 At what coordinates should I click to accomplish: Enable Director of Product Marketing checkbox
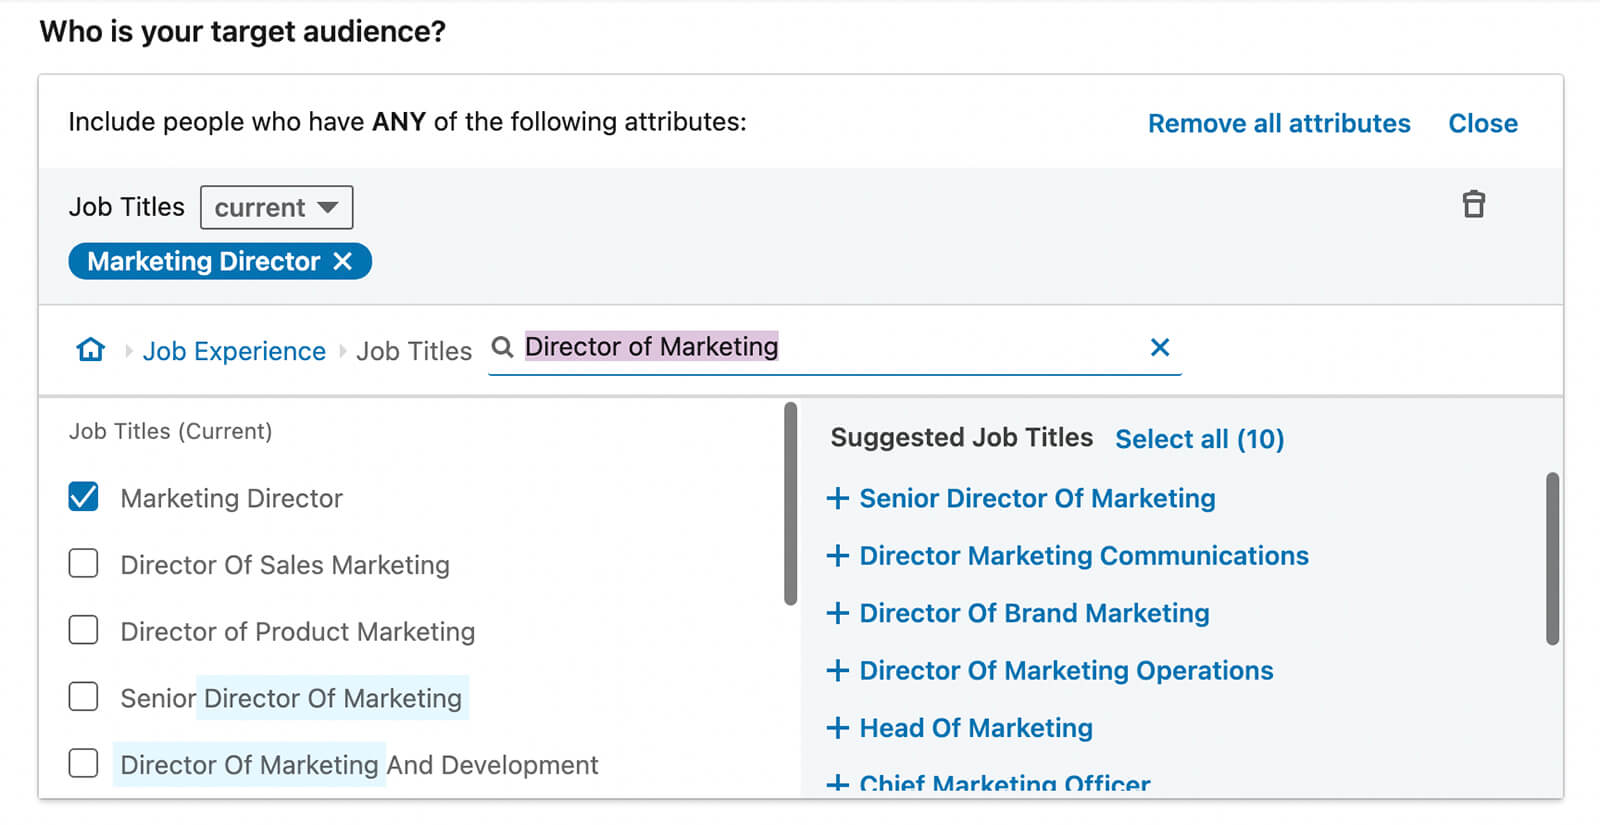point(84,631)
